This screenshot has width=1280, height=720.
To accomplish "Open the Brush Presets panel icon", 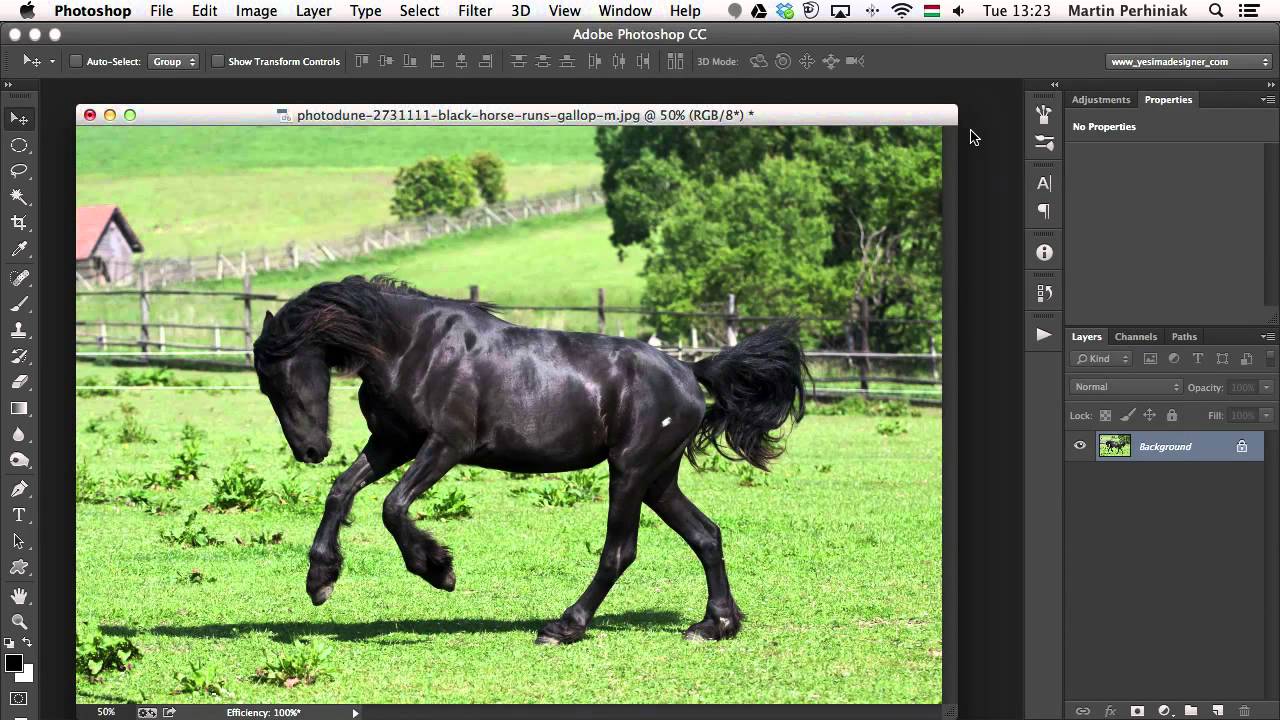I will point(1044,142).
